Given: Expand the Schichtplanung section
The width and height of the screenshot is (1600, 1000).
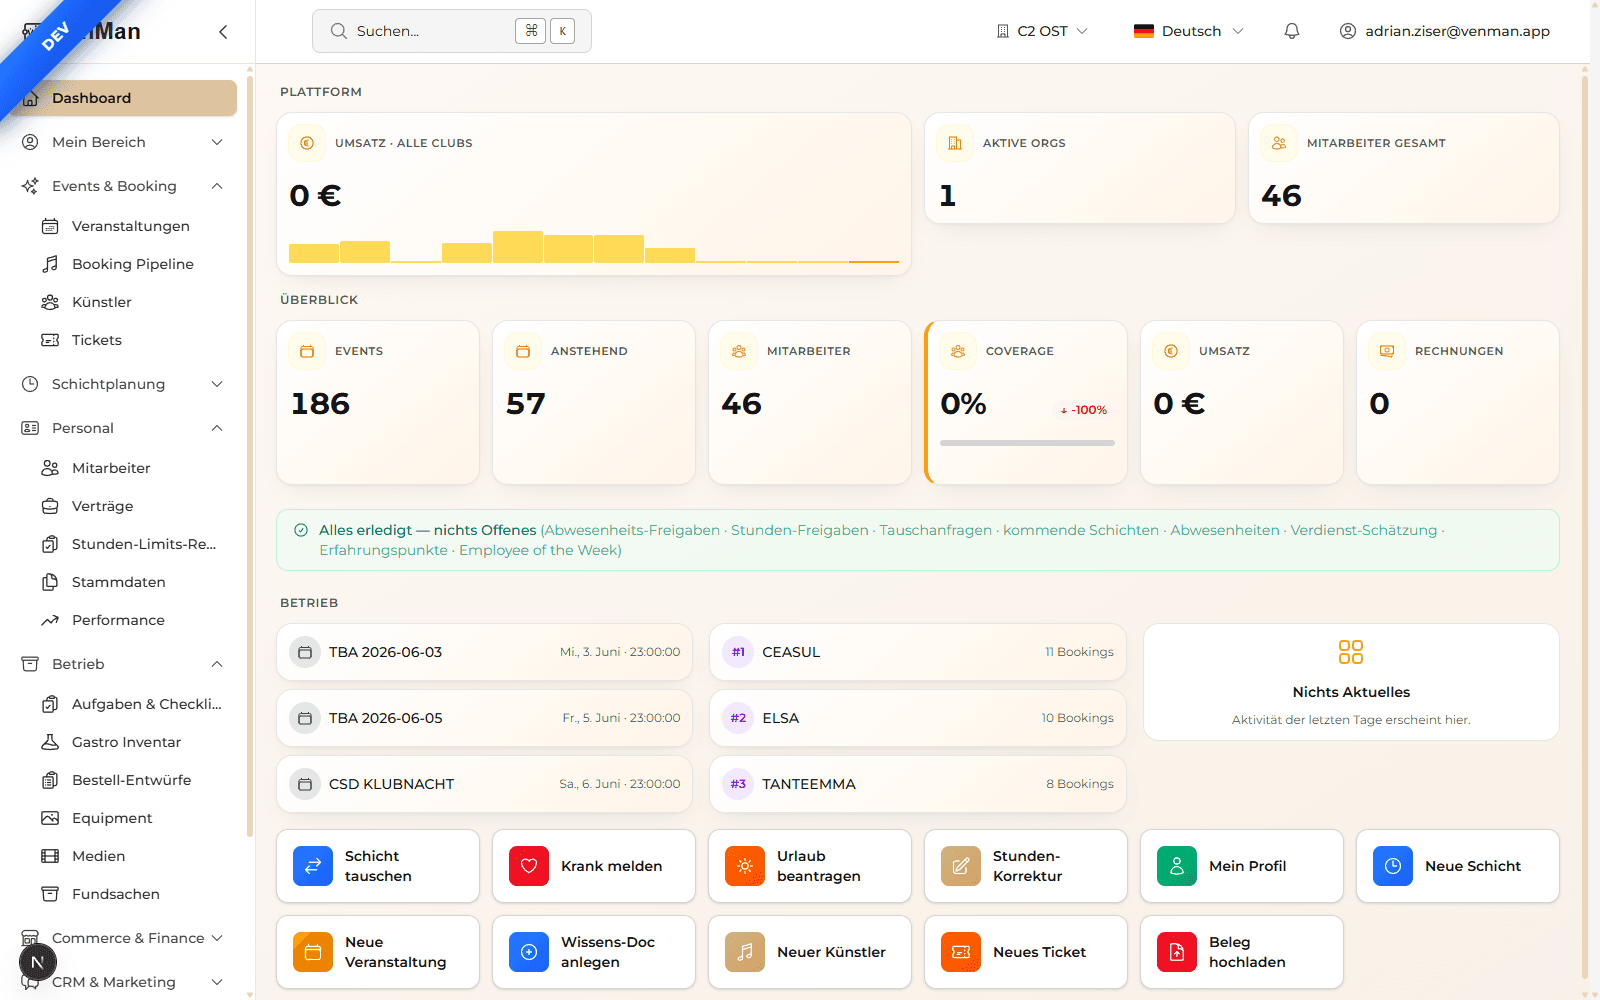Looking at the screenshot, I should pyautogui.click(x=122, y=384).
